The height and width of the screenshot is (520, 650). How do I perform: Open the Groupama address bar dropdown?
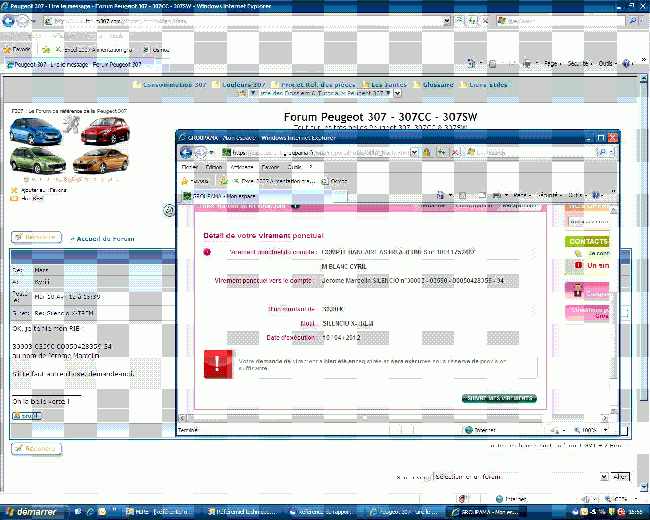(x=414, y=153)
